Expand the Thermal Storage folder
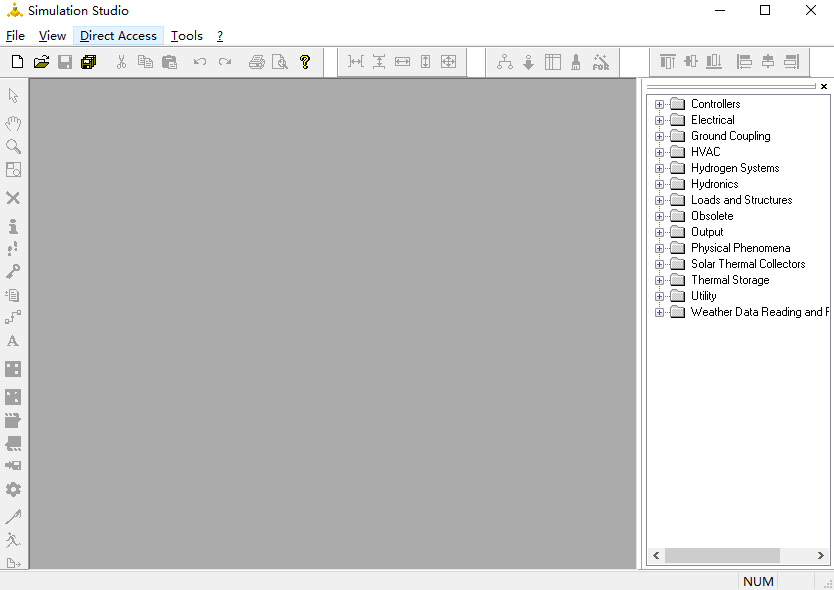The image size is (834, 590). tap(660, 280)
